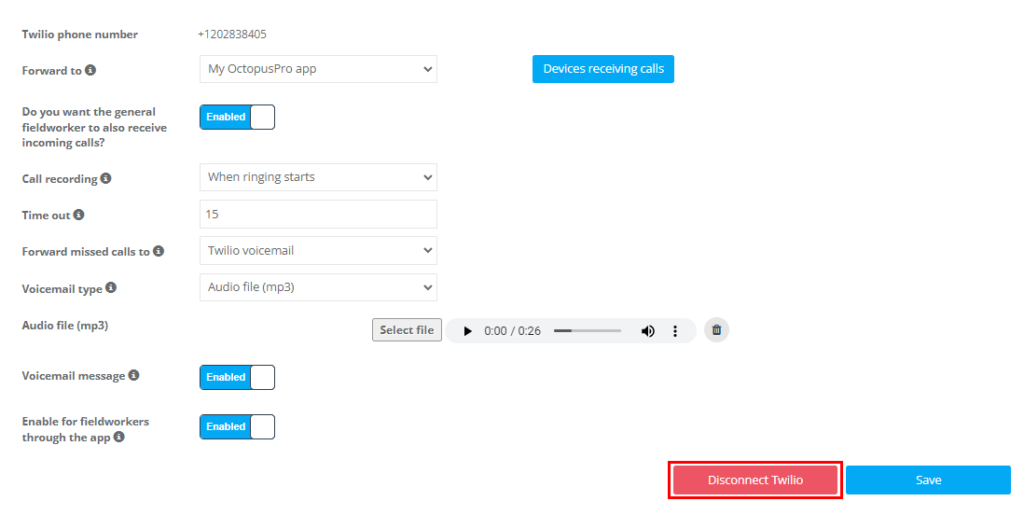Click info icon next to Forward missed calls to
This screenshot has width=1024, height=515.
click(x=158, y=251)
